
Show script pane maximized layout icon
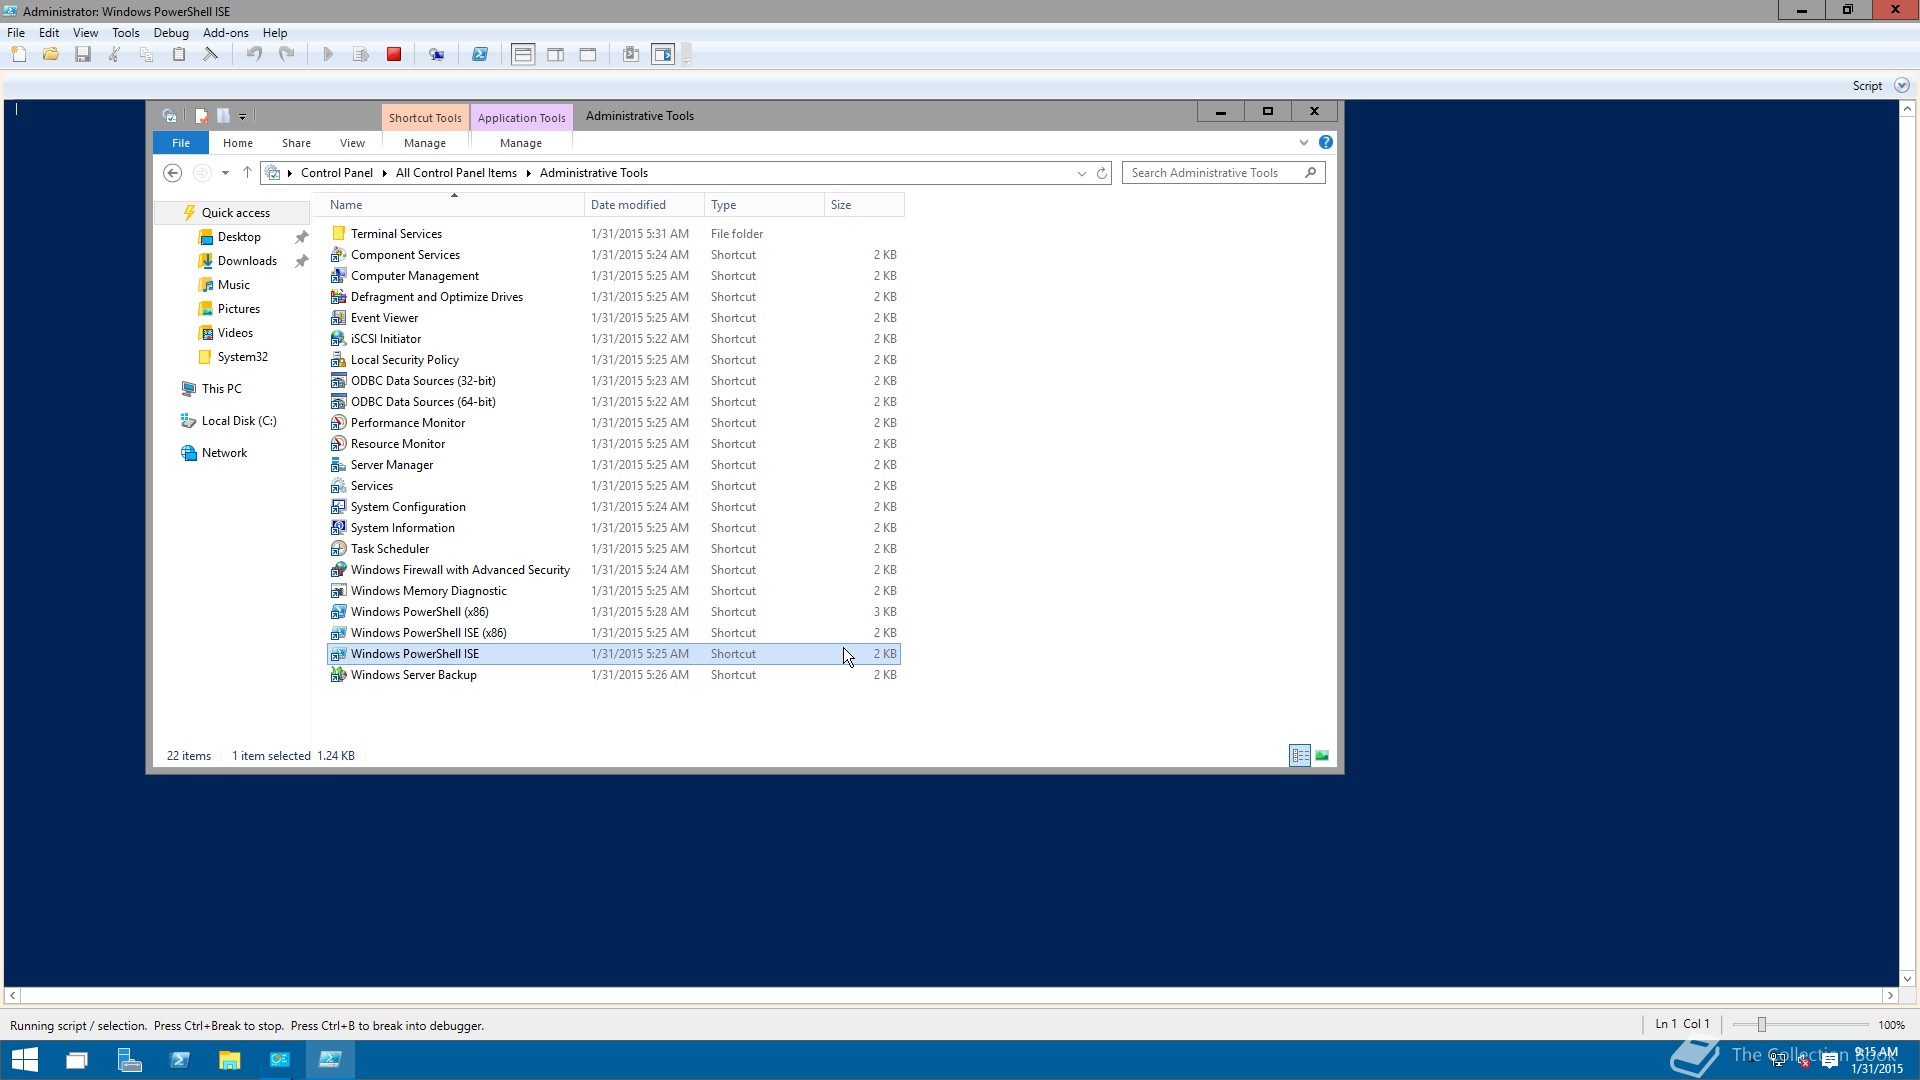tap(588, 54)
